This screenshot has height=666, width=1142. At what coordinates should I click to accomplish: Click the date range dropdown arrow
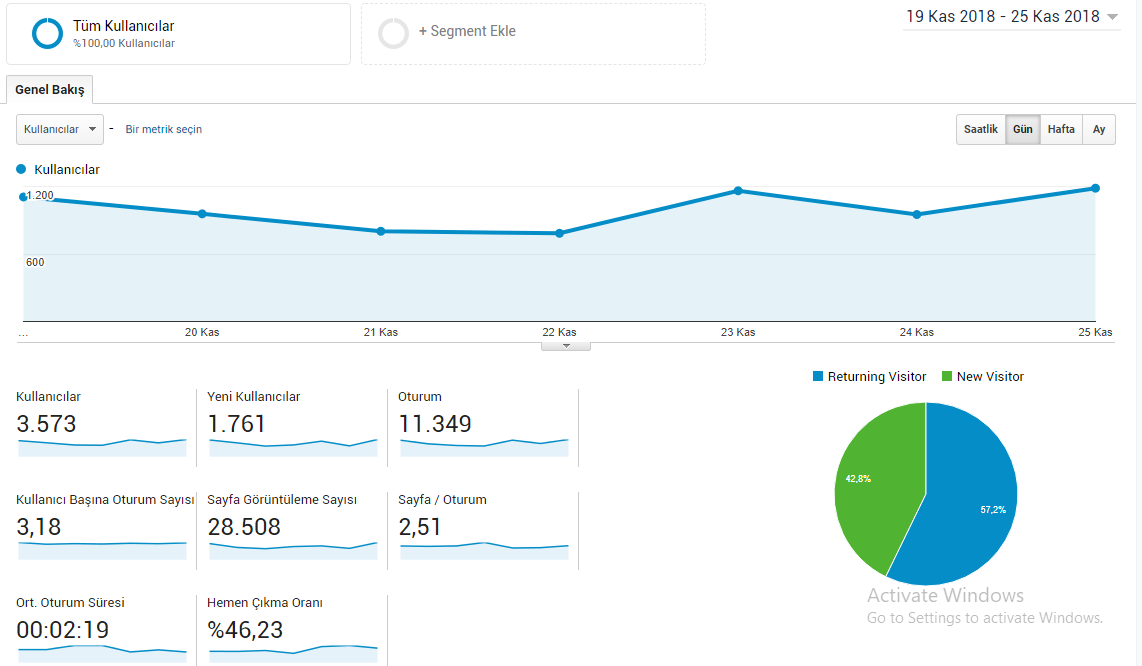click(1112, 17)
